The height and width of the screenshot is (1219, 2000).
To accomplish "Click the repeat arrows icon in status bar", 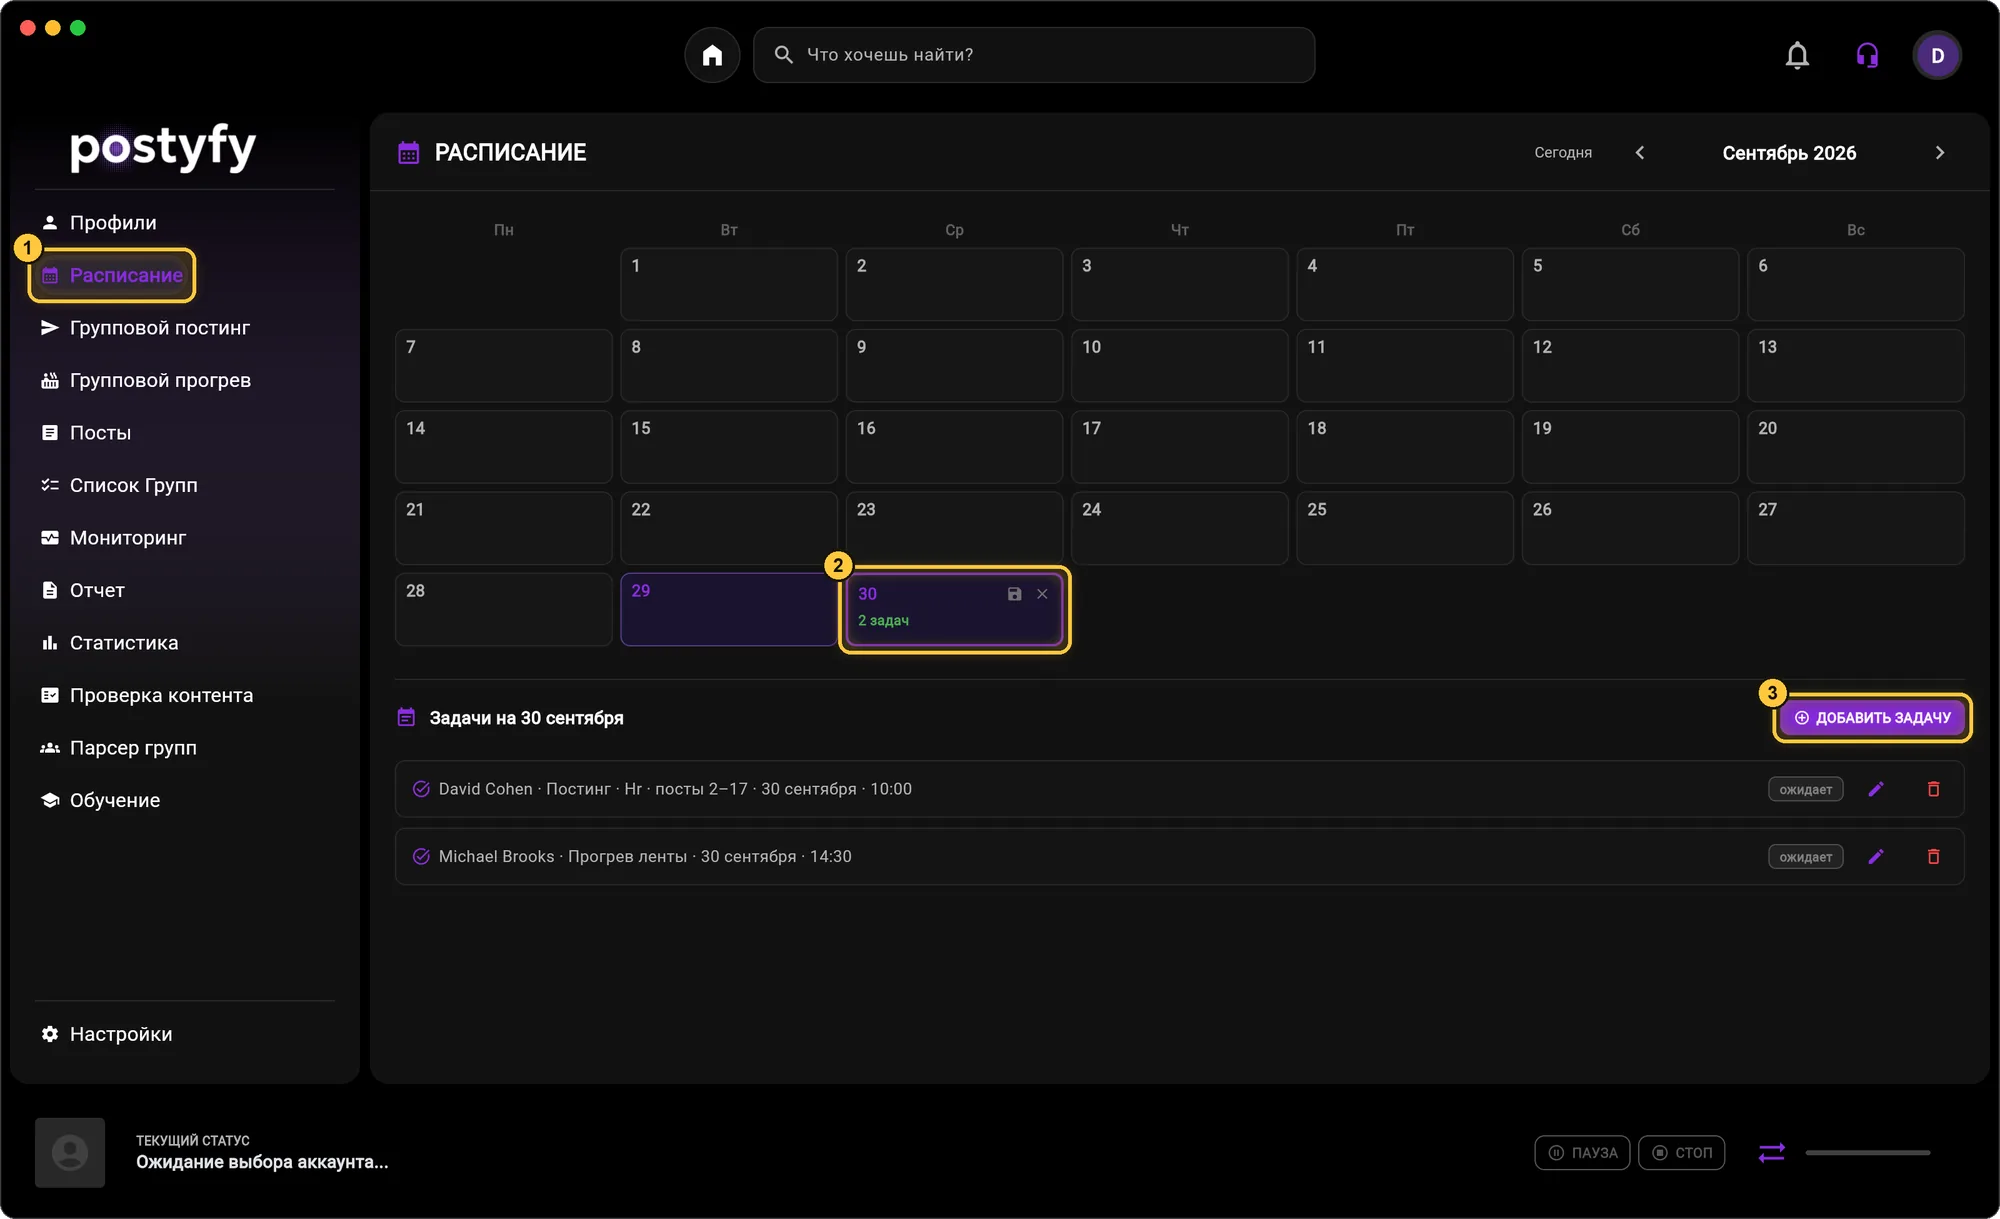I will [x=1771, y=1152].
